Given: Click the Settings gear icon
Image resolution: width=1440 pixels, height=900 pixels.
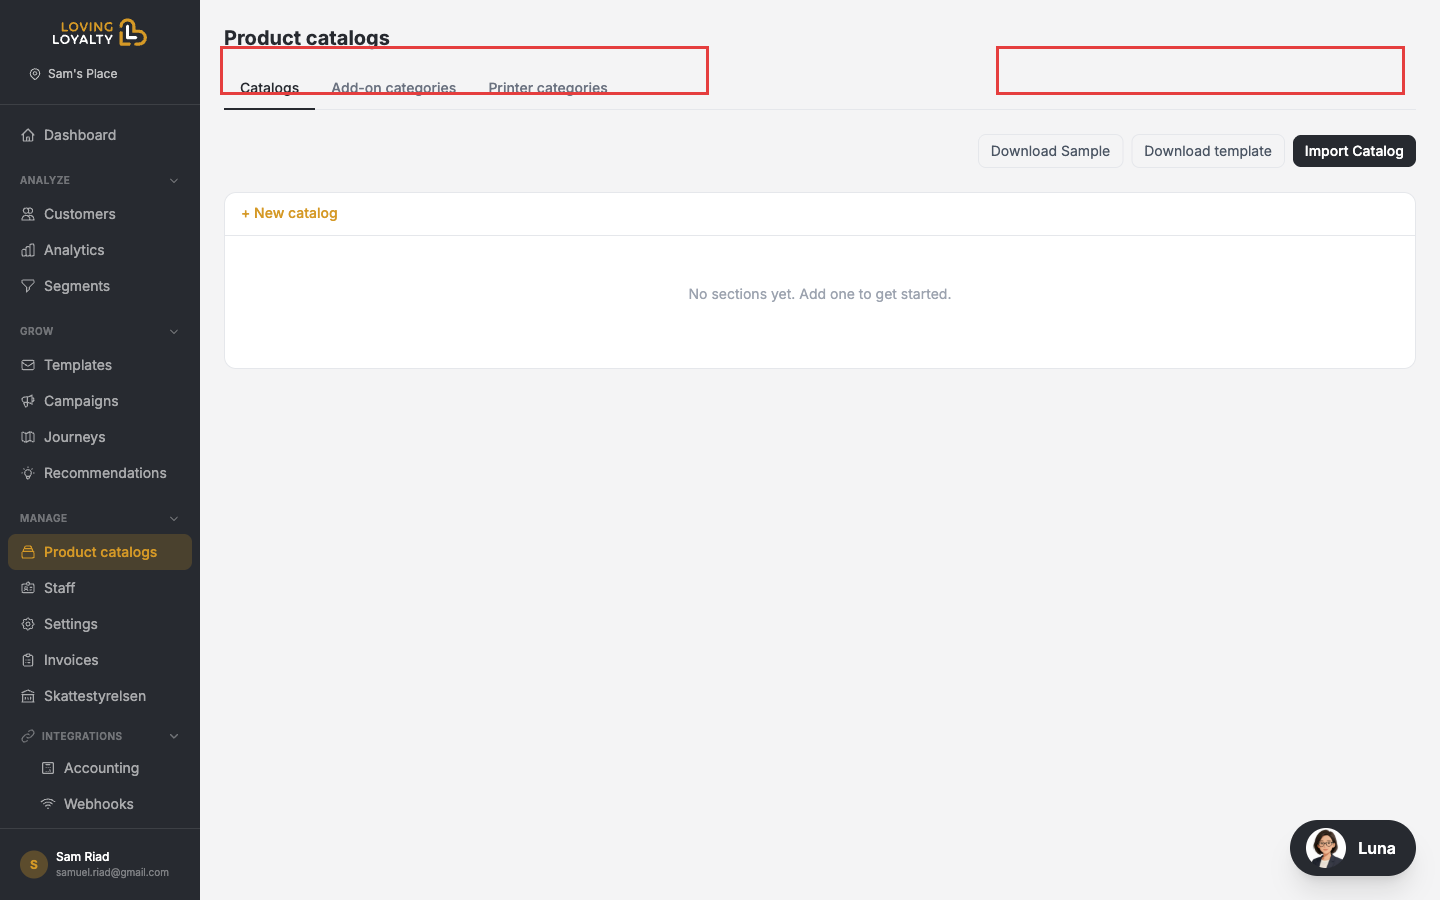Looking at the screenshot, I should (x=28, y=624).
